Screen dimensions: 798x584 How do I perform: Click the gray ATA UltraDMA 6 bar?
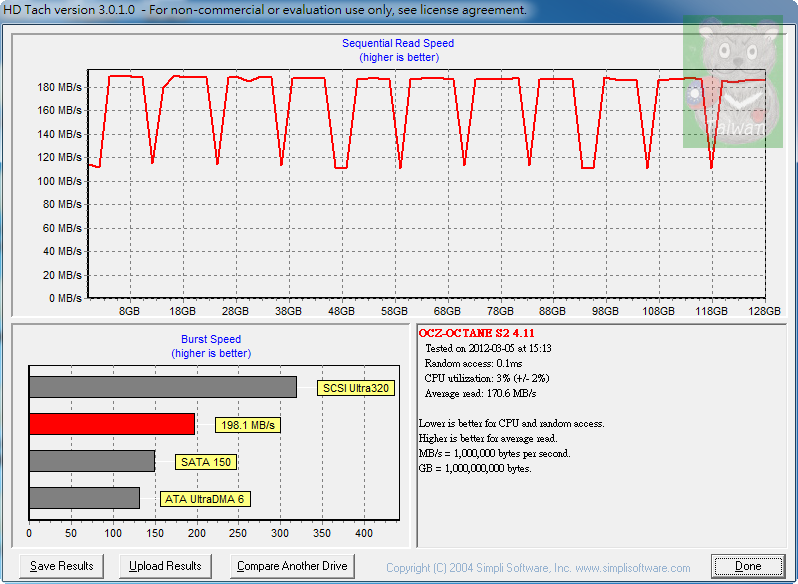click(84, 498)
